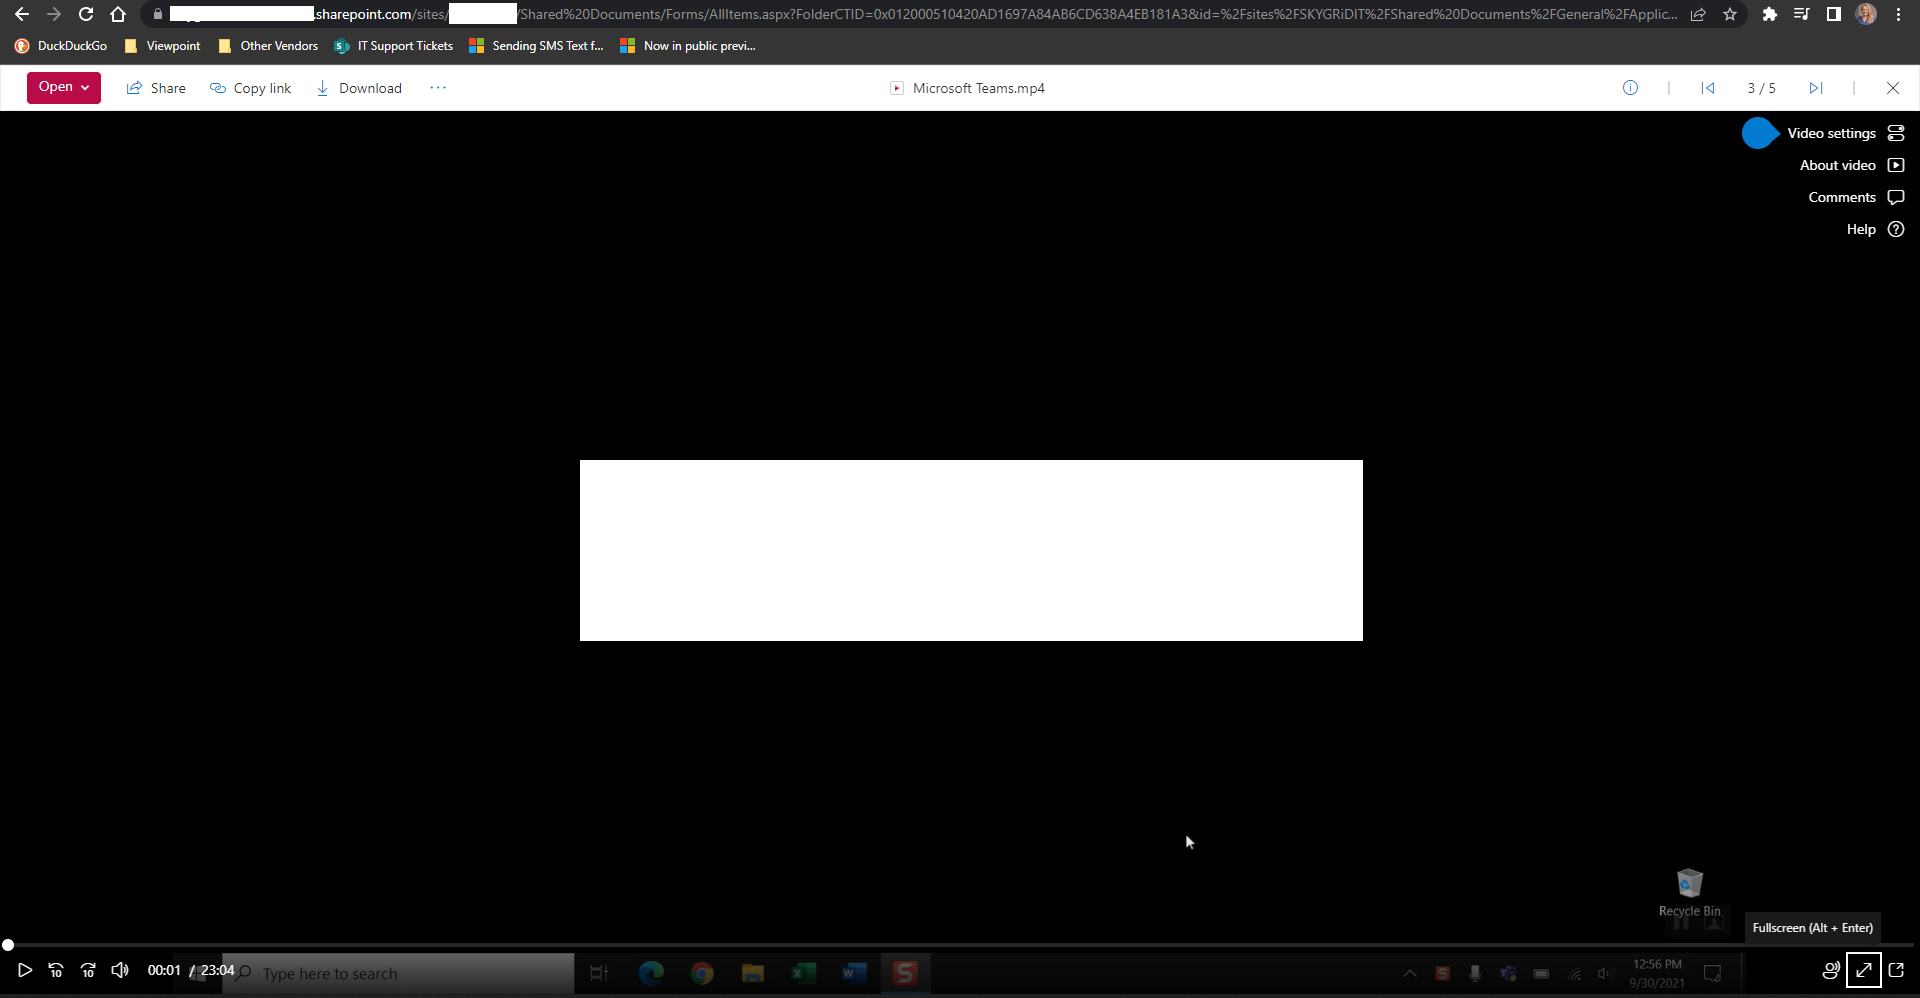The height and width of the screenshot is (998, 1920).
Task: Open the Open dropdown menu
Action: pos(63,87)
